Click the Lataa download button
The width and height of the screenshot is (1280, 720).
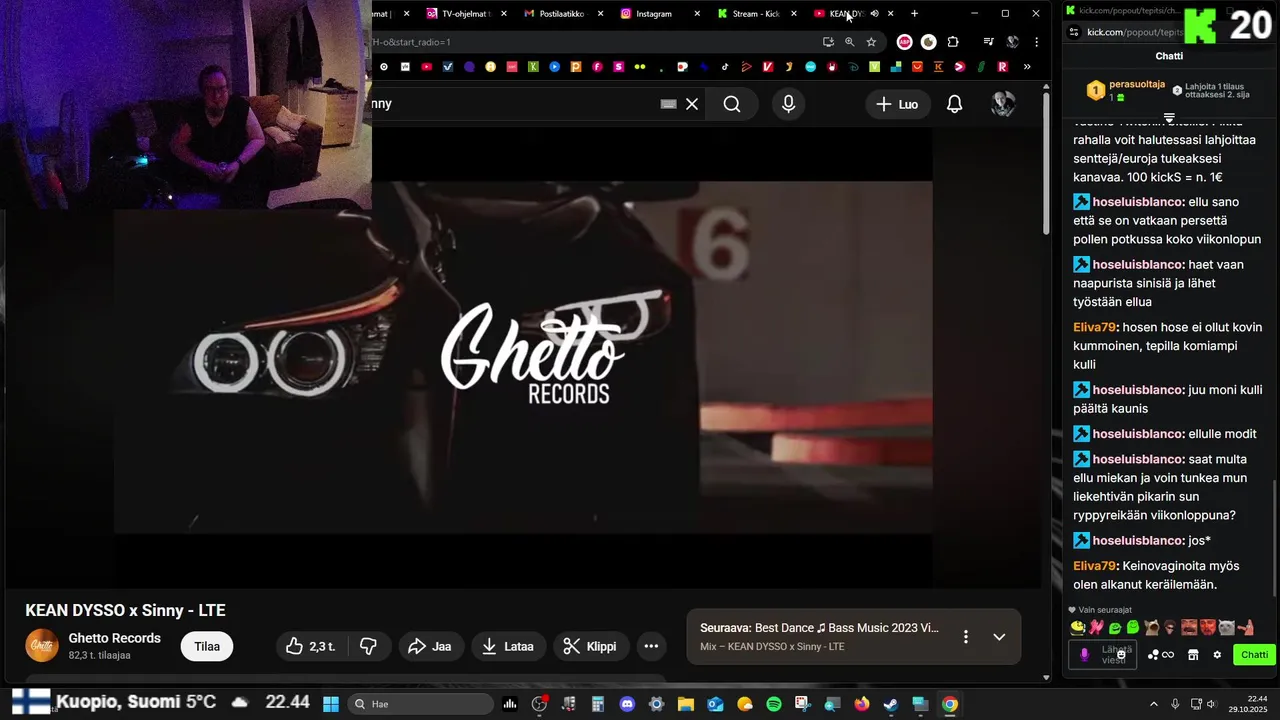point(508,646)
